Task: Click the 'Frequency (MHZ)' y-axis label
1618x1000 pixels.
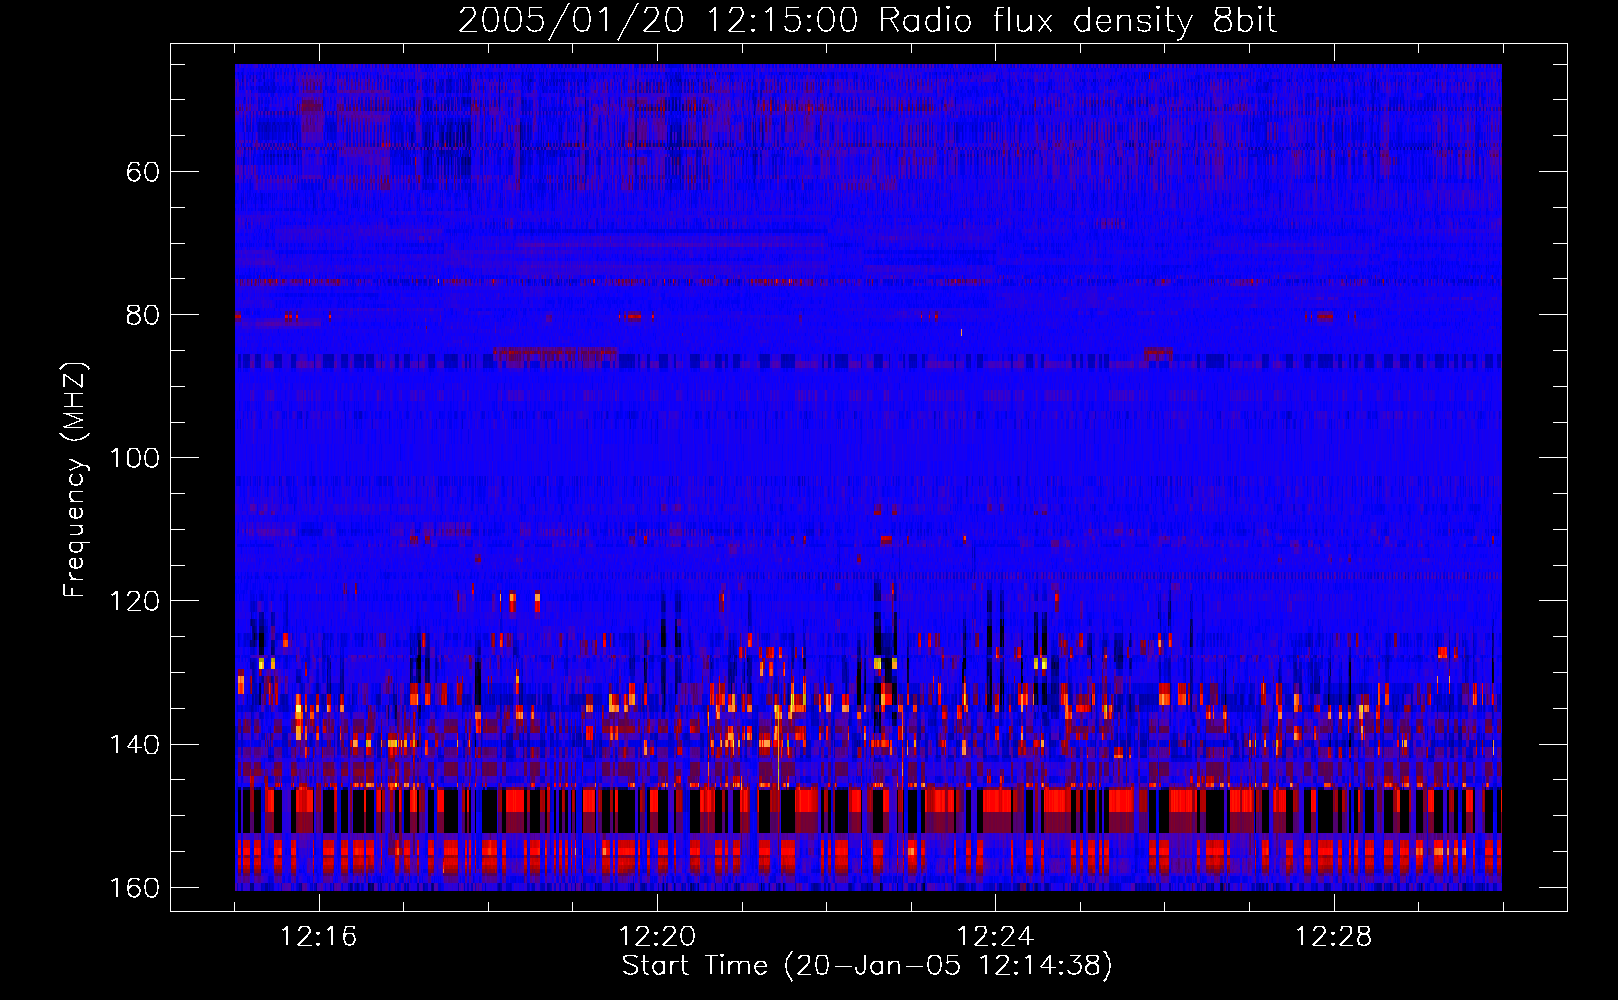Action: coord(75,480)
